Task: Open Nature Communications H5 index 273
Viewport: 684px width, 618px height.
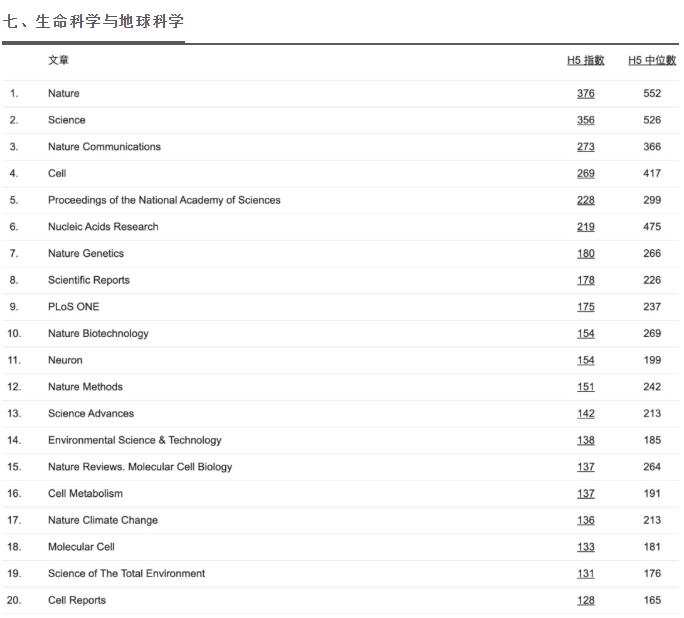Action: point(585,147)
